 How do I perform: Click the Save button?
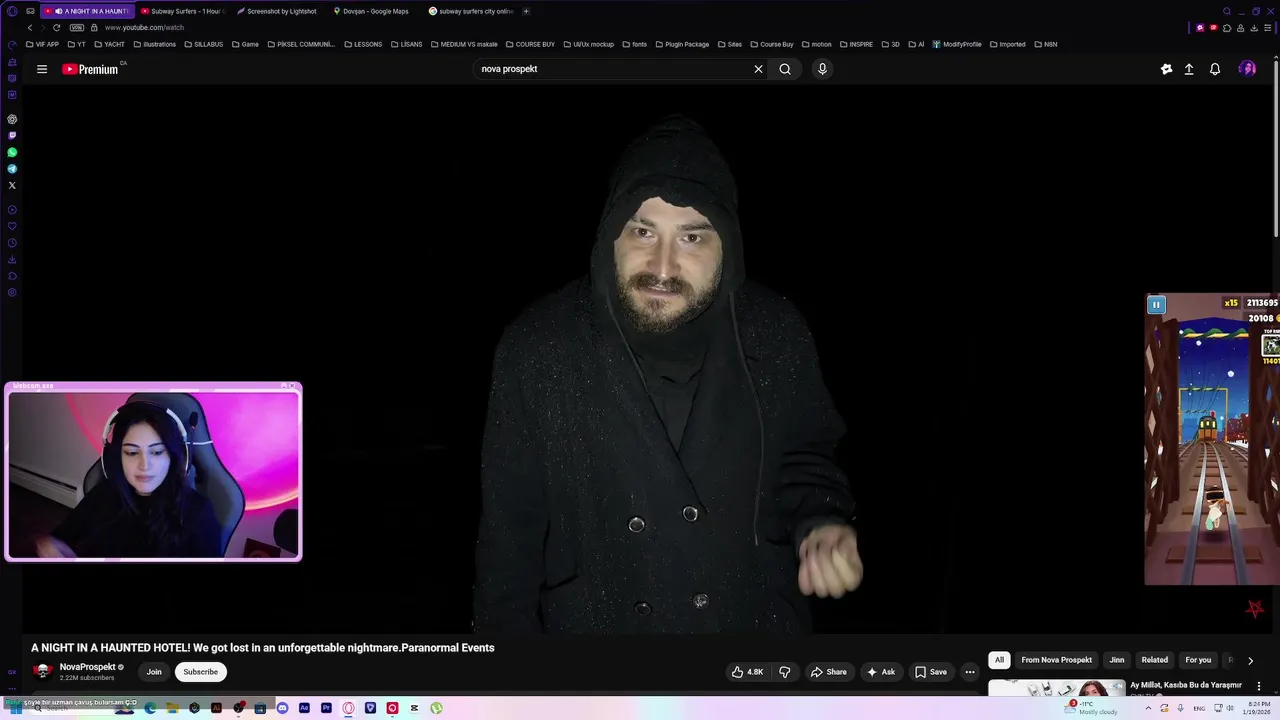click(931, 672)
